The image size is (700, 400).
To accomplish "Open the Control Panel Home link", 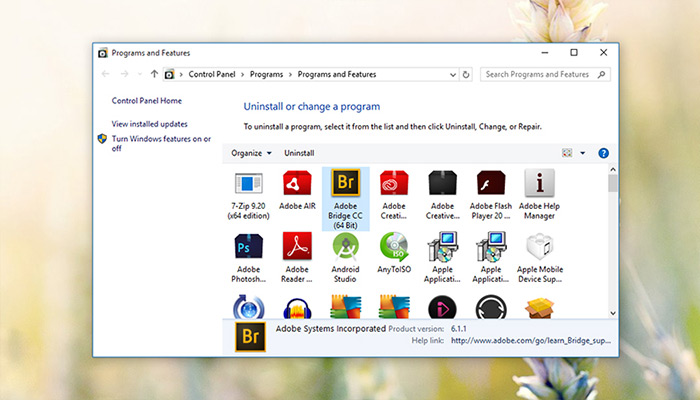I will click(146, 101).
